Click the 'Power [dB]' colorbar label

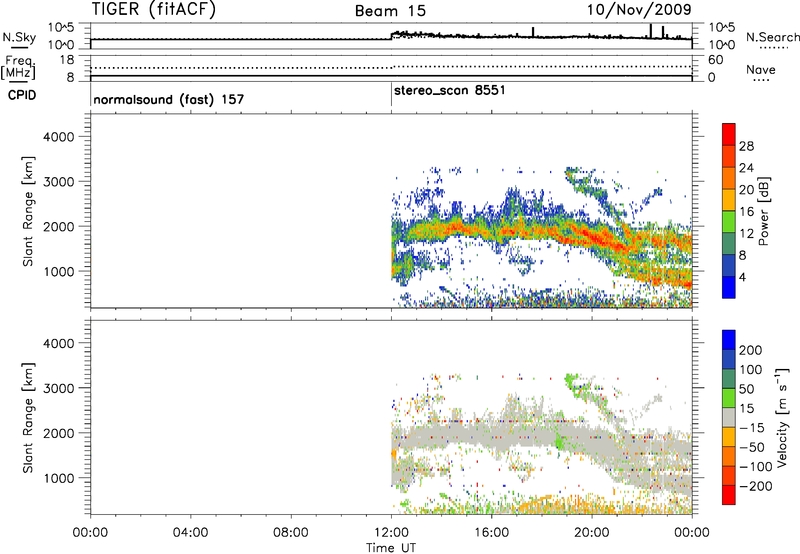[x=763, y=211]
